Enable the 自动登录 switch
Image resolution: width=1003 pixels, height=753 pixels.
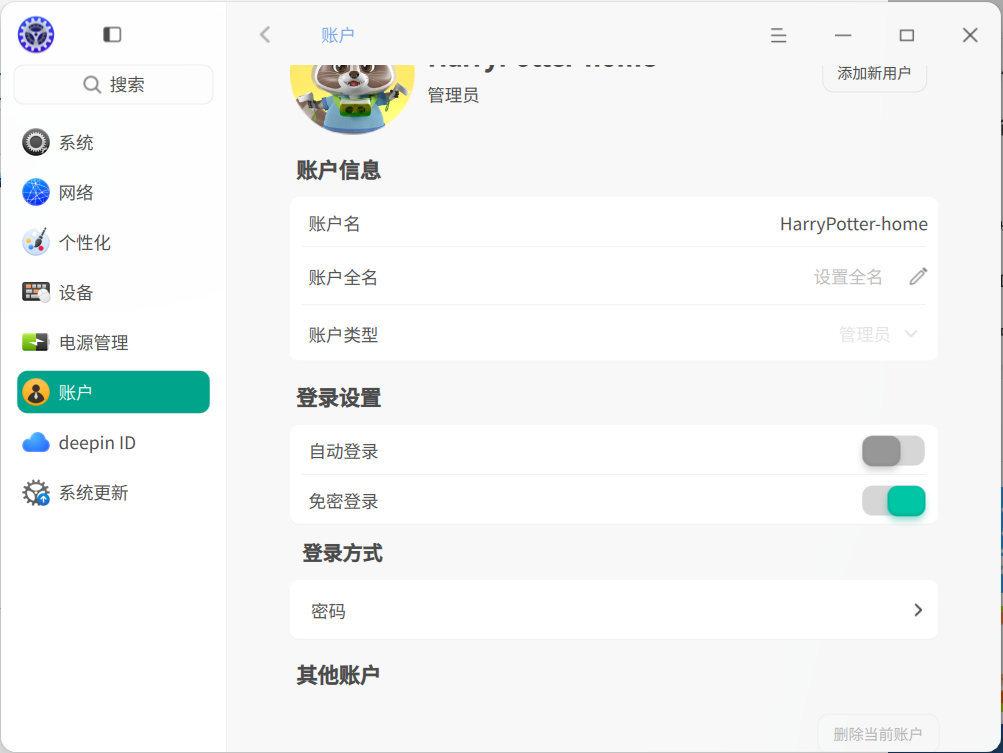(893, 451)
